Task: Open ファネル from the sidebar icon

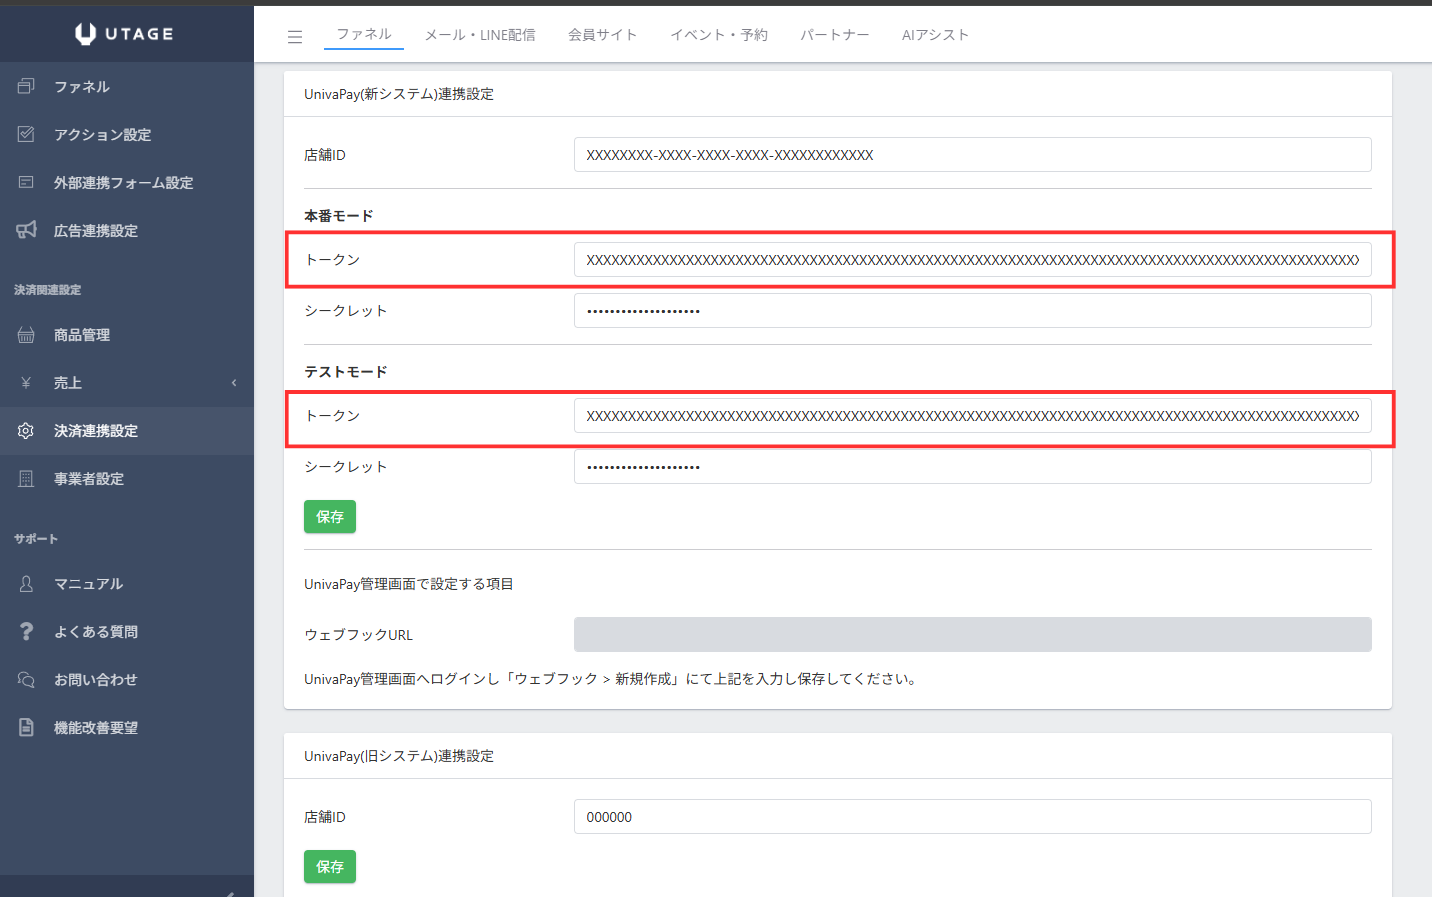Action: coord(26,87)
